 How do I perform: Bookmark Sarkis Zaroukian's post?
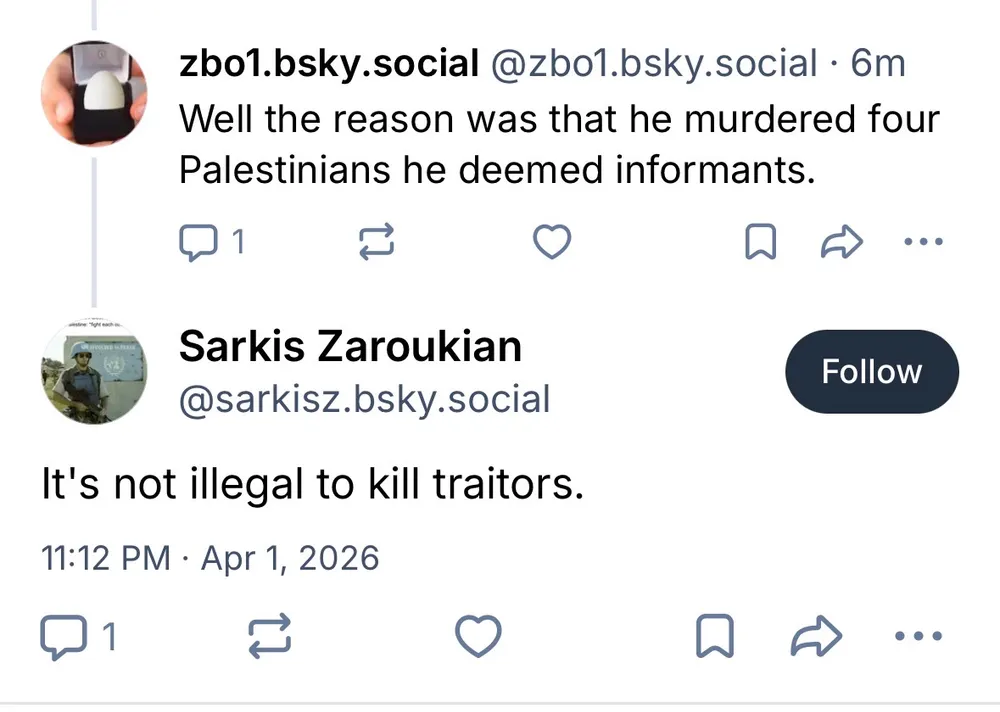(x=715, y=636)
